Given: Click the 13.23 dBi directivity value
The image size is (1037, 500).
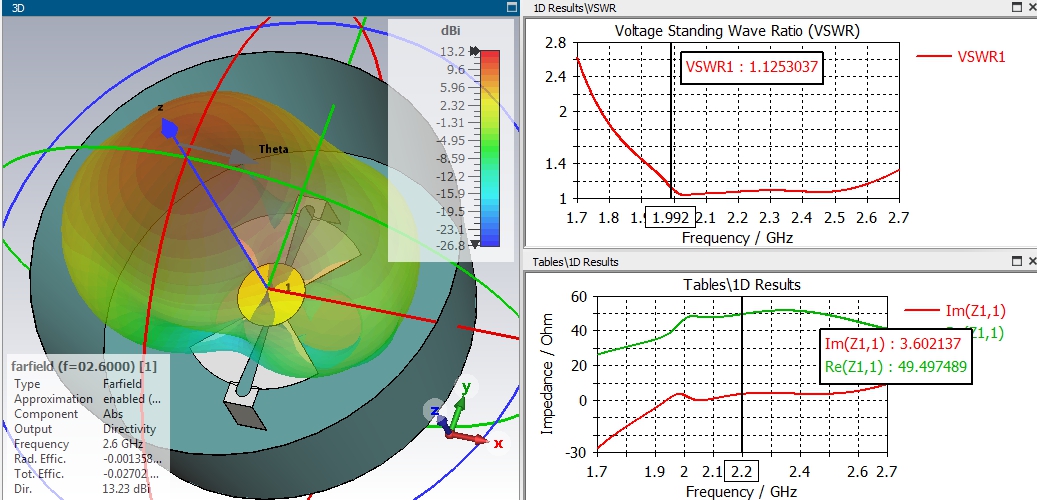Looking at the screenshot, I should tap(126, 489).
